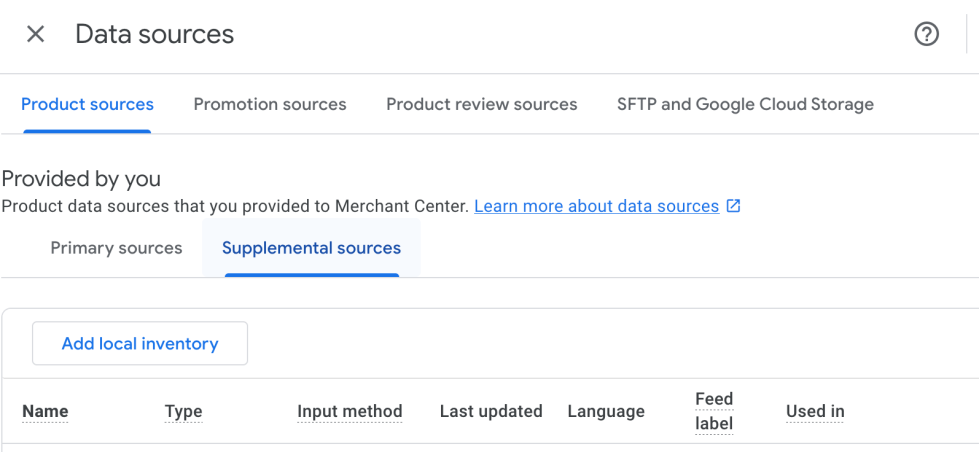
Task: Click the Last updated column header
Action: click(x=491, y=411)
